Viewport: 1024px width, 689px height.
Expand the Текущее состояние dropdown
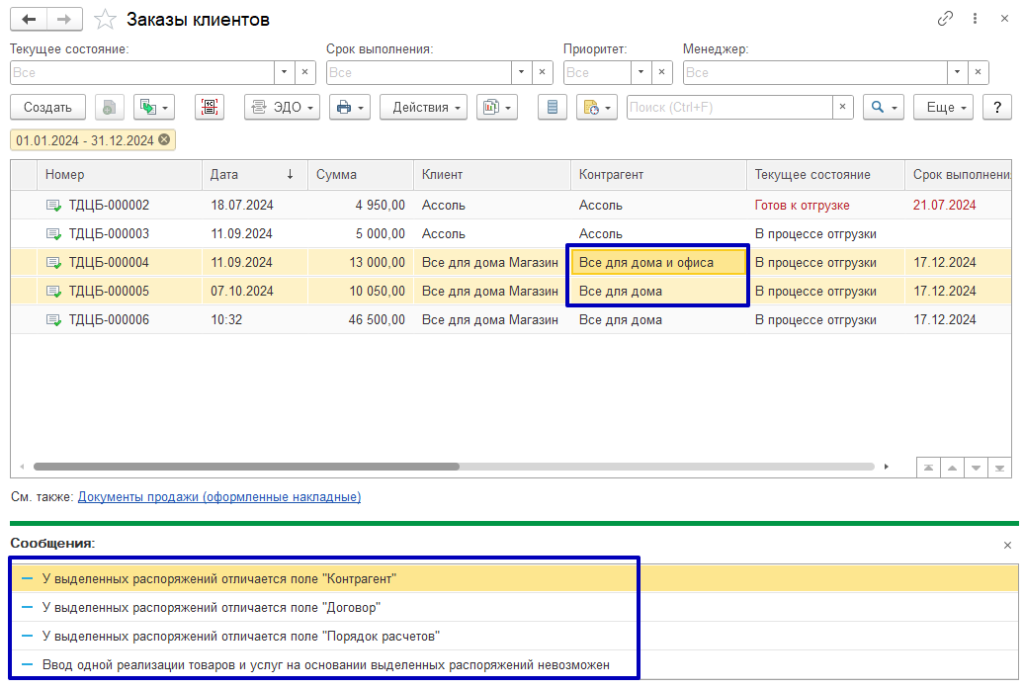click(284, 72)
